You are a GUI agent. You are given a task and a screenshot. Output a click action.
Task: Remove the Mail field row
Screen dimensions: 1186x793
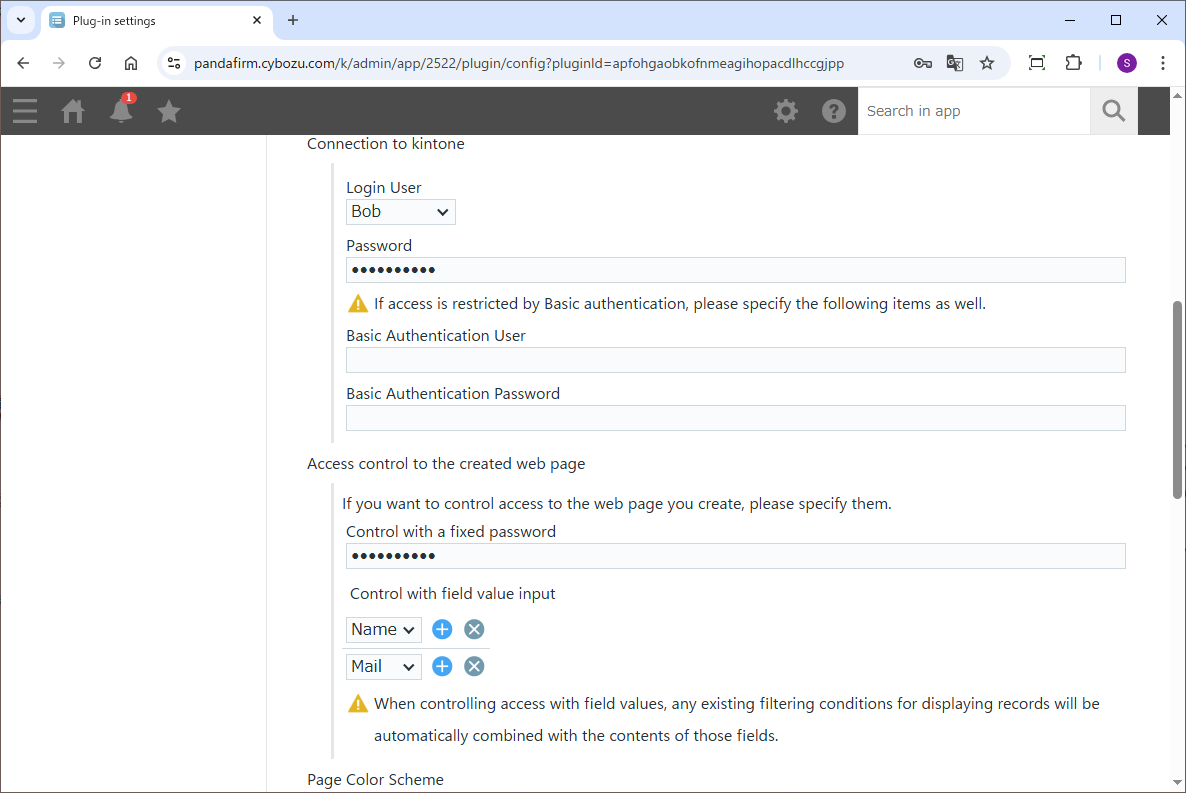click(474, 666)
